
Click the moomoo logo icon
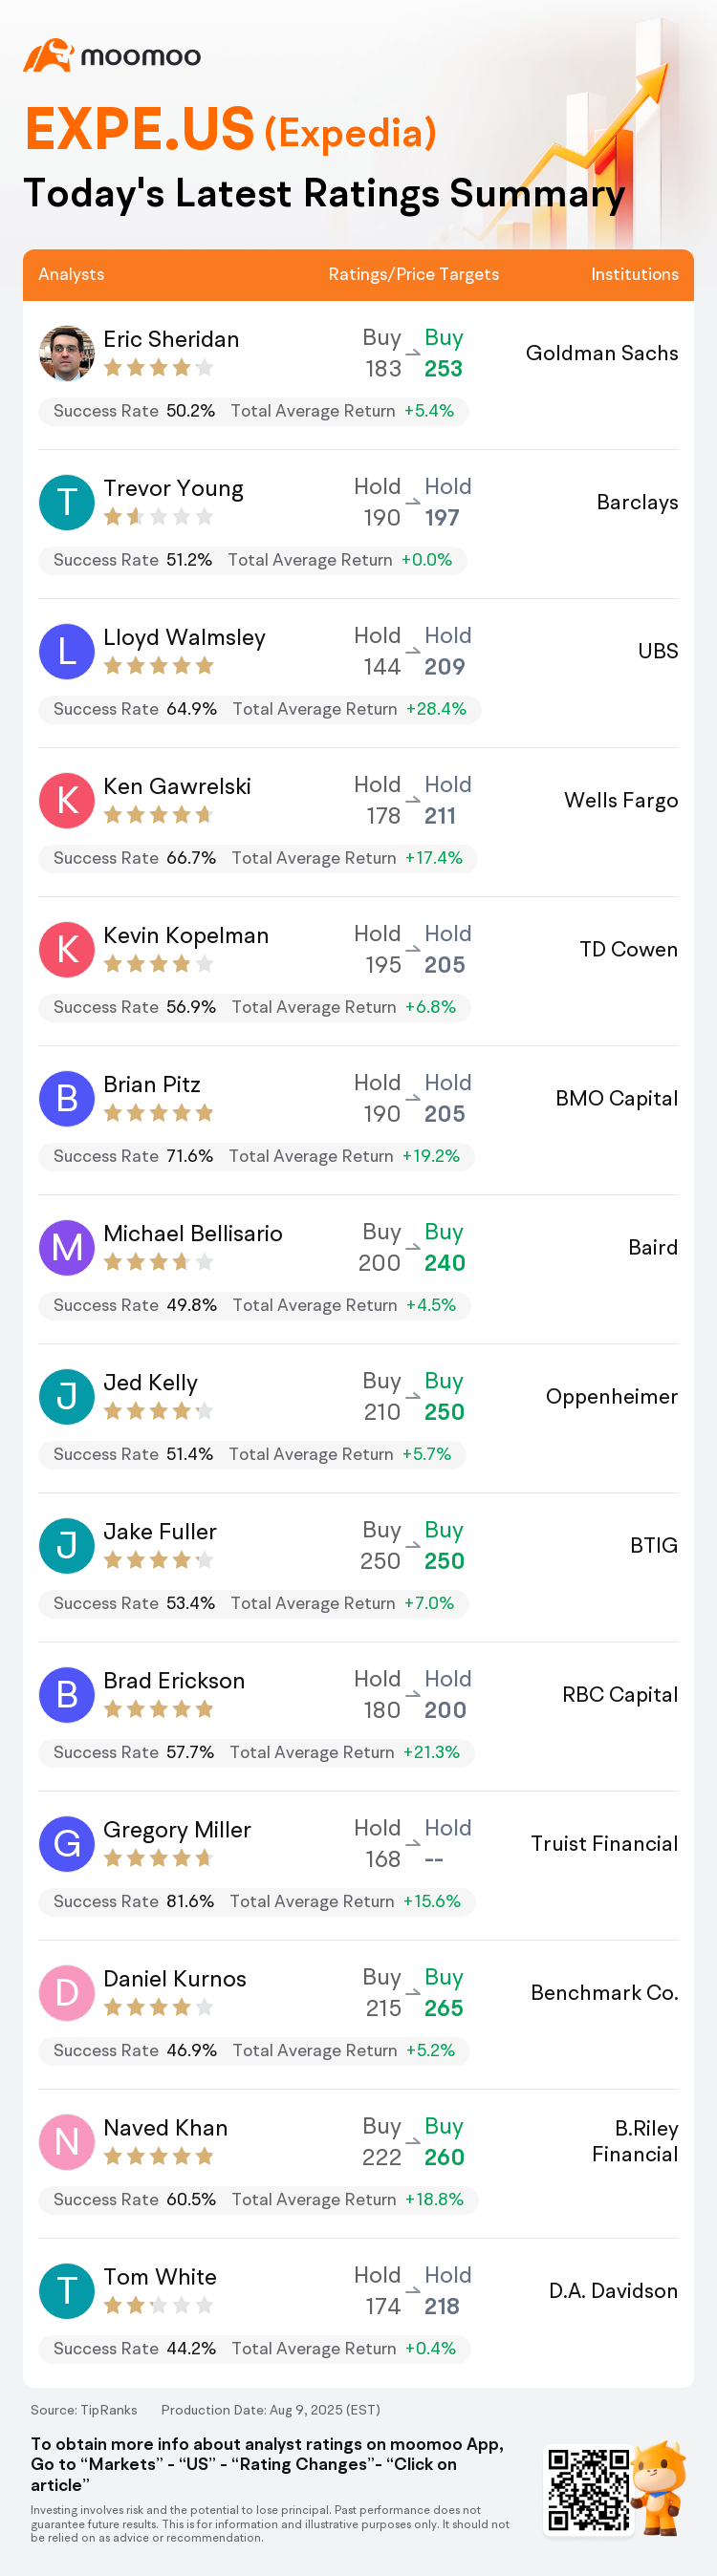[x=48, y=55]
